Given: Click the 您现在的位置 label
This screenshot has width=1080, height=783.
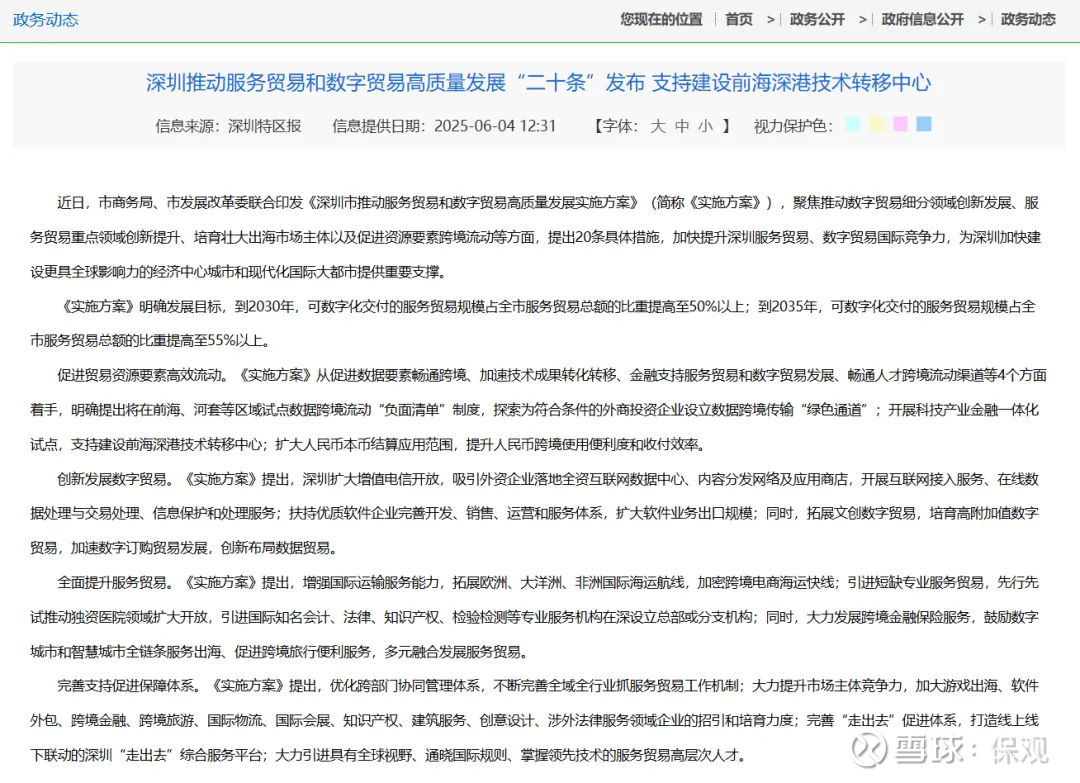Looking at the screenshot, I should point(661,19).
